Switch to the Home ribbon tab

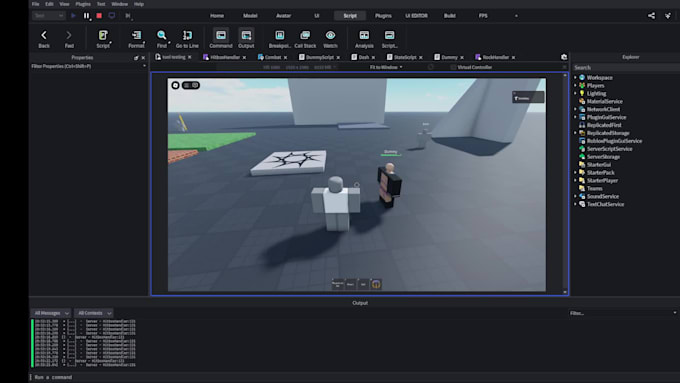pos(217,16)
